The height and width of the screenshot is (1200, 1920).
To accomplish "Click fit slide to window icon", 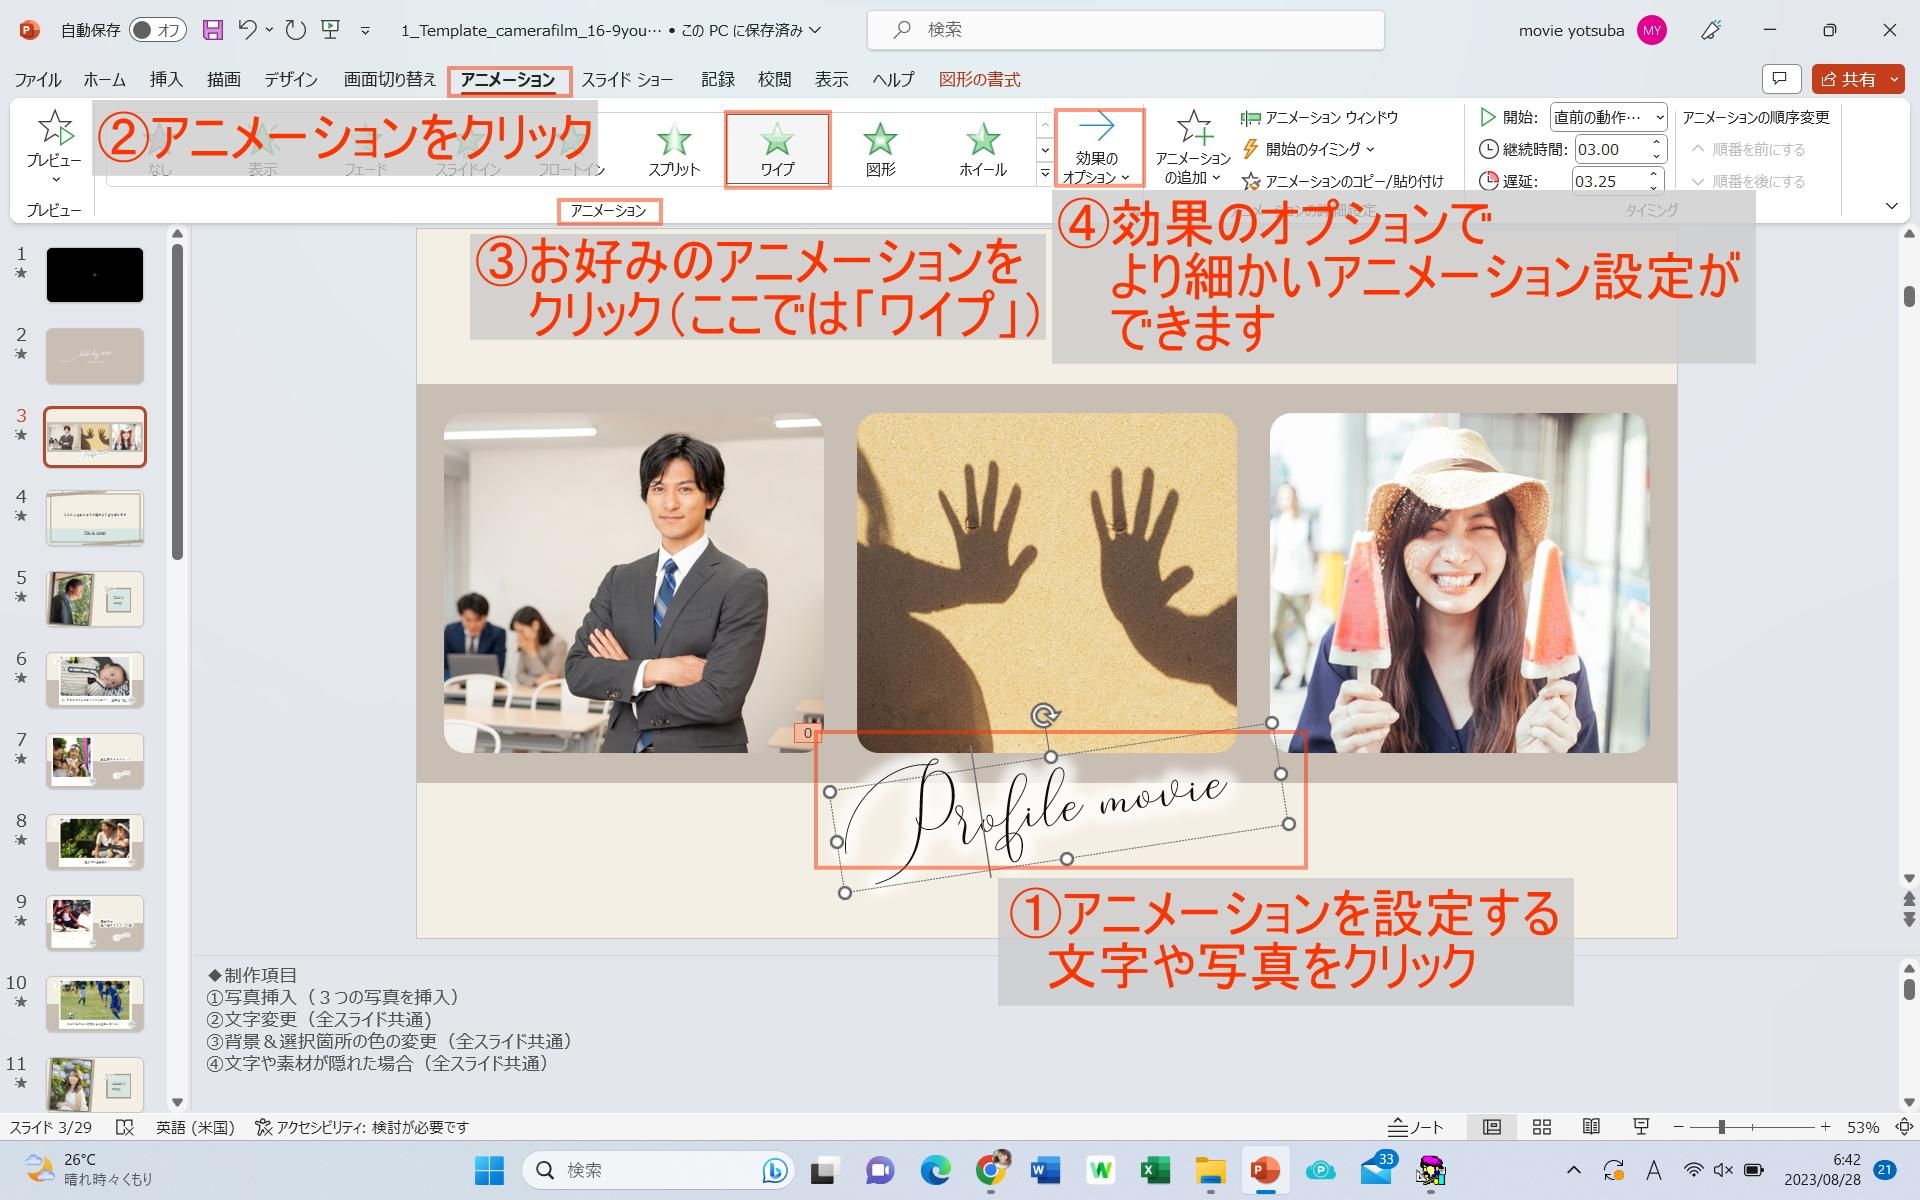I will click(x=1904, y=1127).
